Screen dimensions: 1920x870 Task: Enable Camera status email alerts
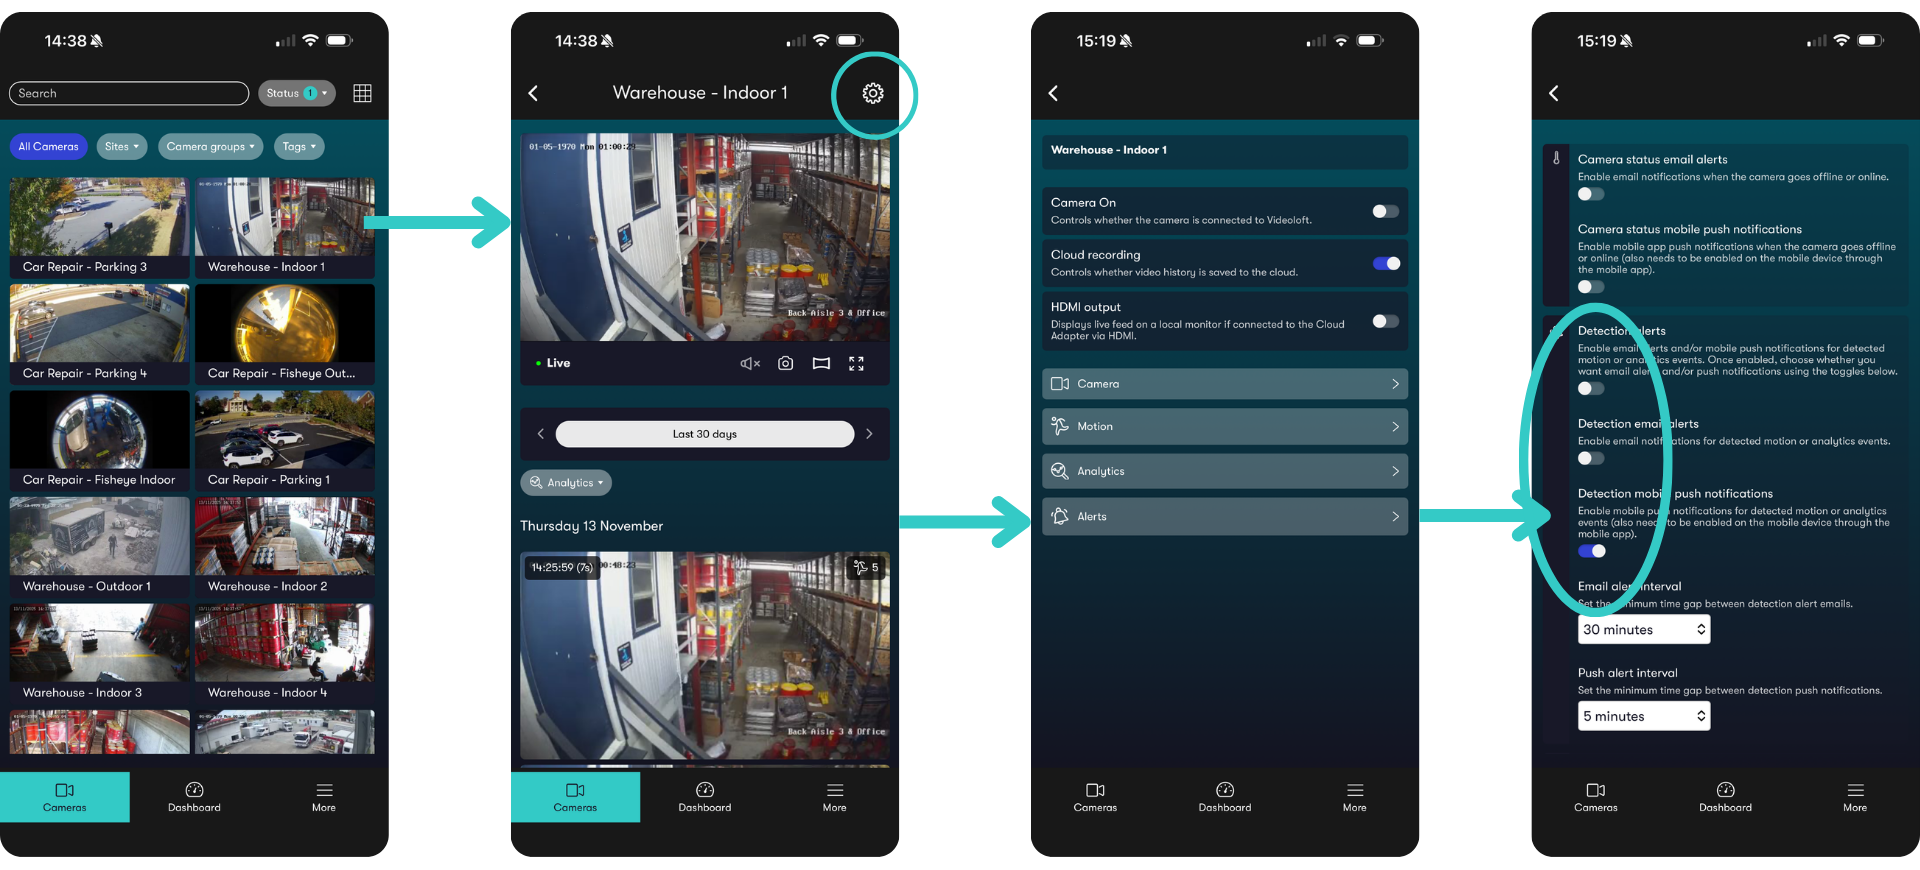pyautogui.click(x=1591, y=194)
